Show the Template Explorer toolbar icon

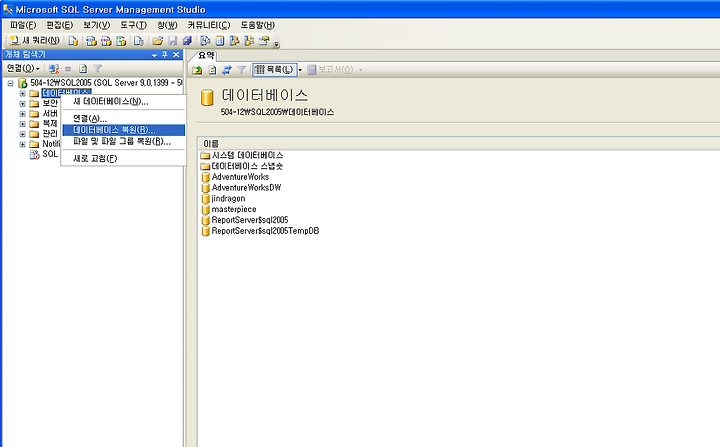click(x=249, y=41)
